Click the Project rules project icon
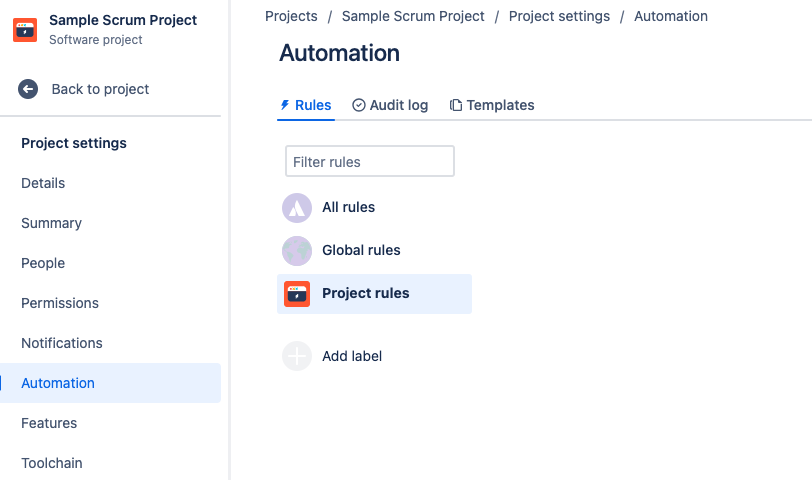The image size is (812, 480). 297,293
